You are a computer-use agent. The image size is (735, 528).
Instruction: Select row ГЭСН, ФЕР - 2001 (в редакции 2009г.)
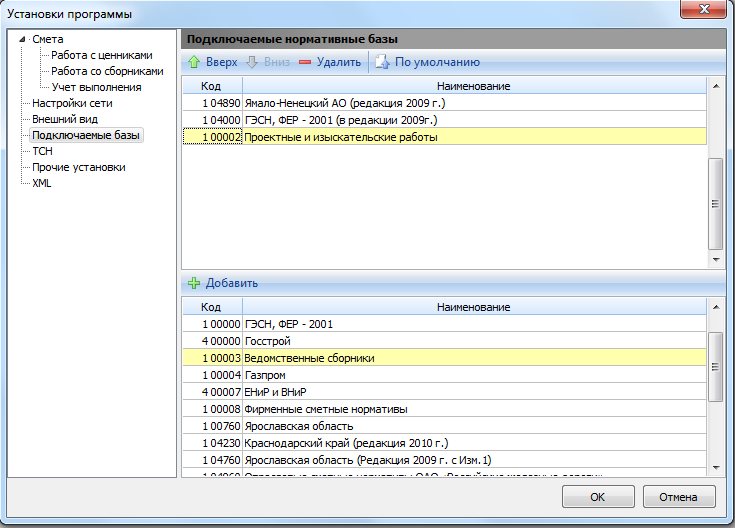(x=444, y=120)
